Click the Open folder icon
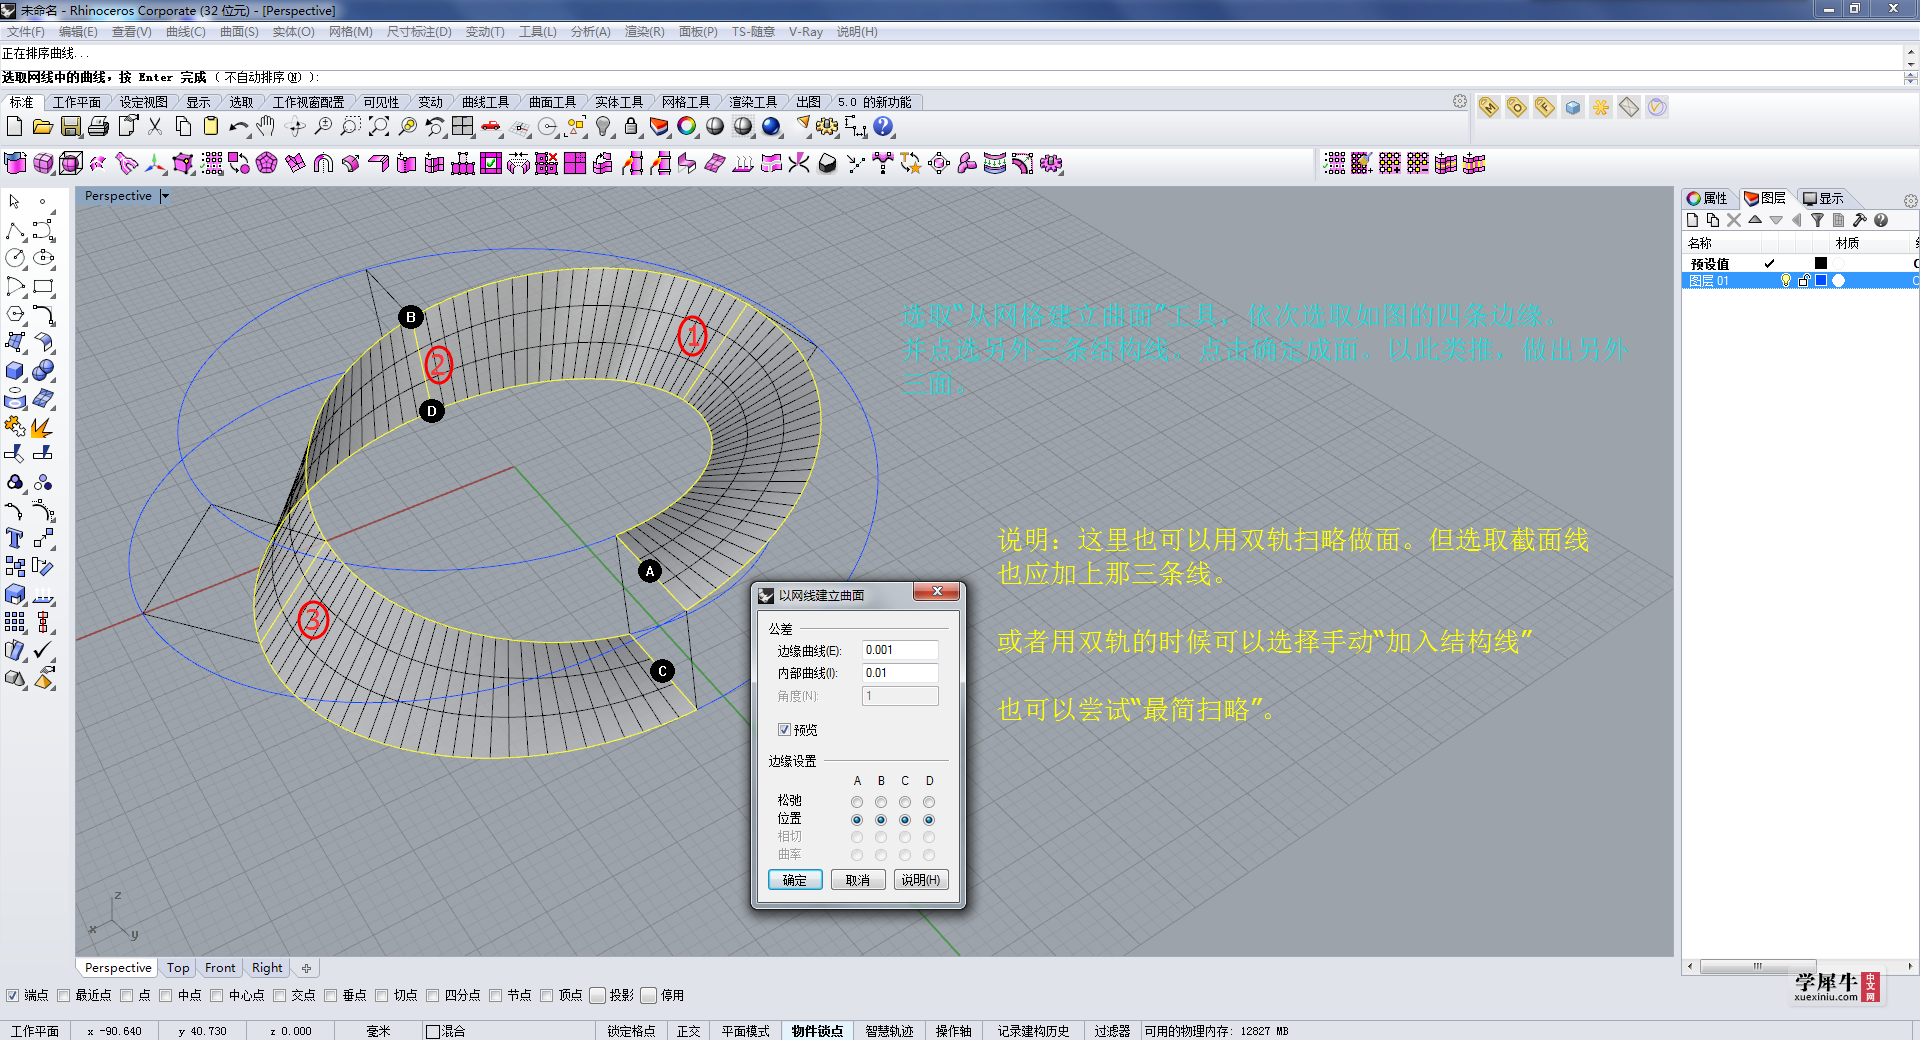The height and width of the screenshot is (1040, 1920). click(x=42, y=127)
